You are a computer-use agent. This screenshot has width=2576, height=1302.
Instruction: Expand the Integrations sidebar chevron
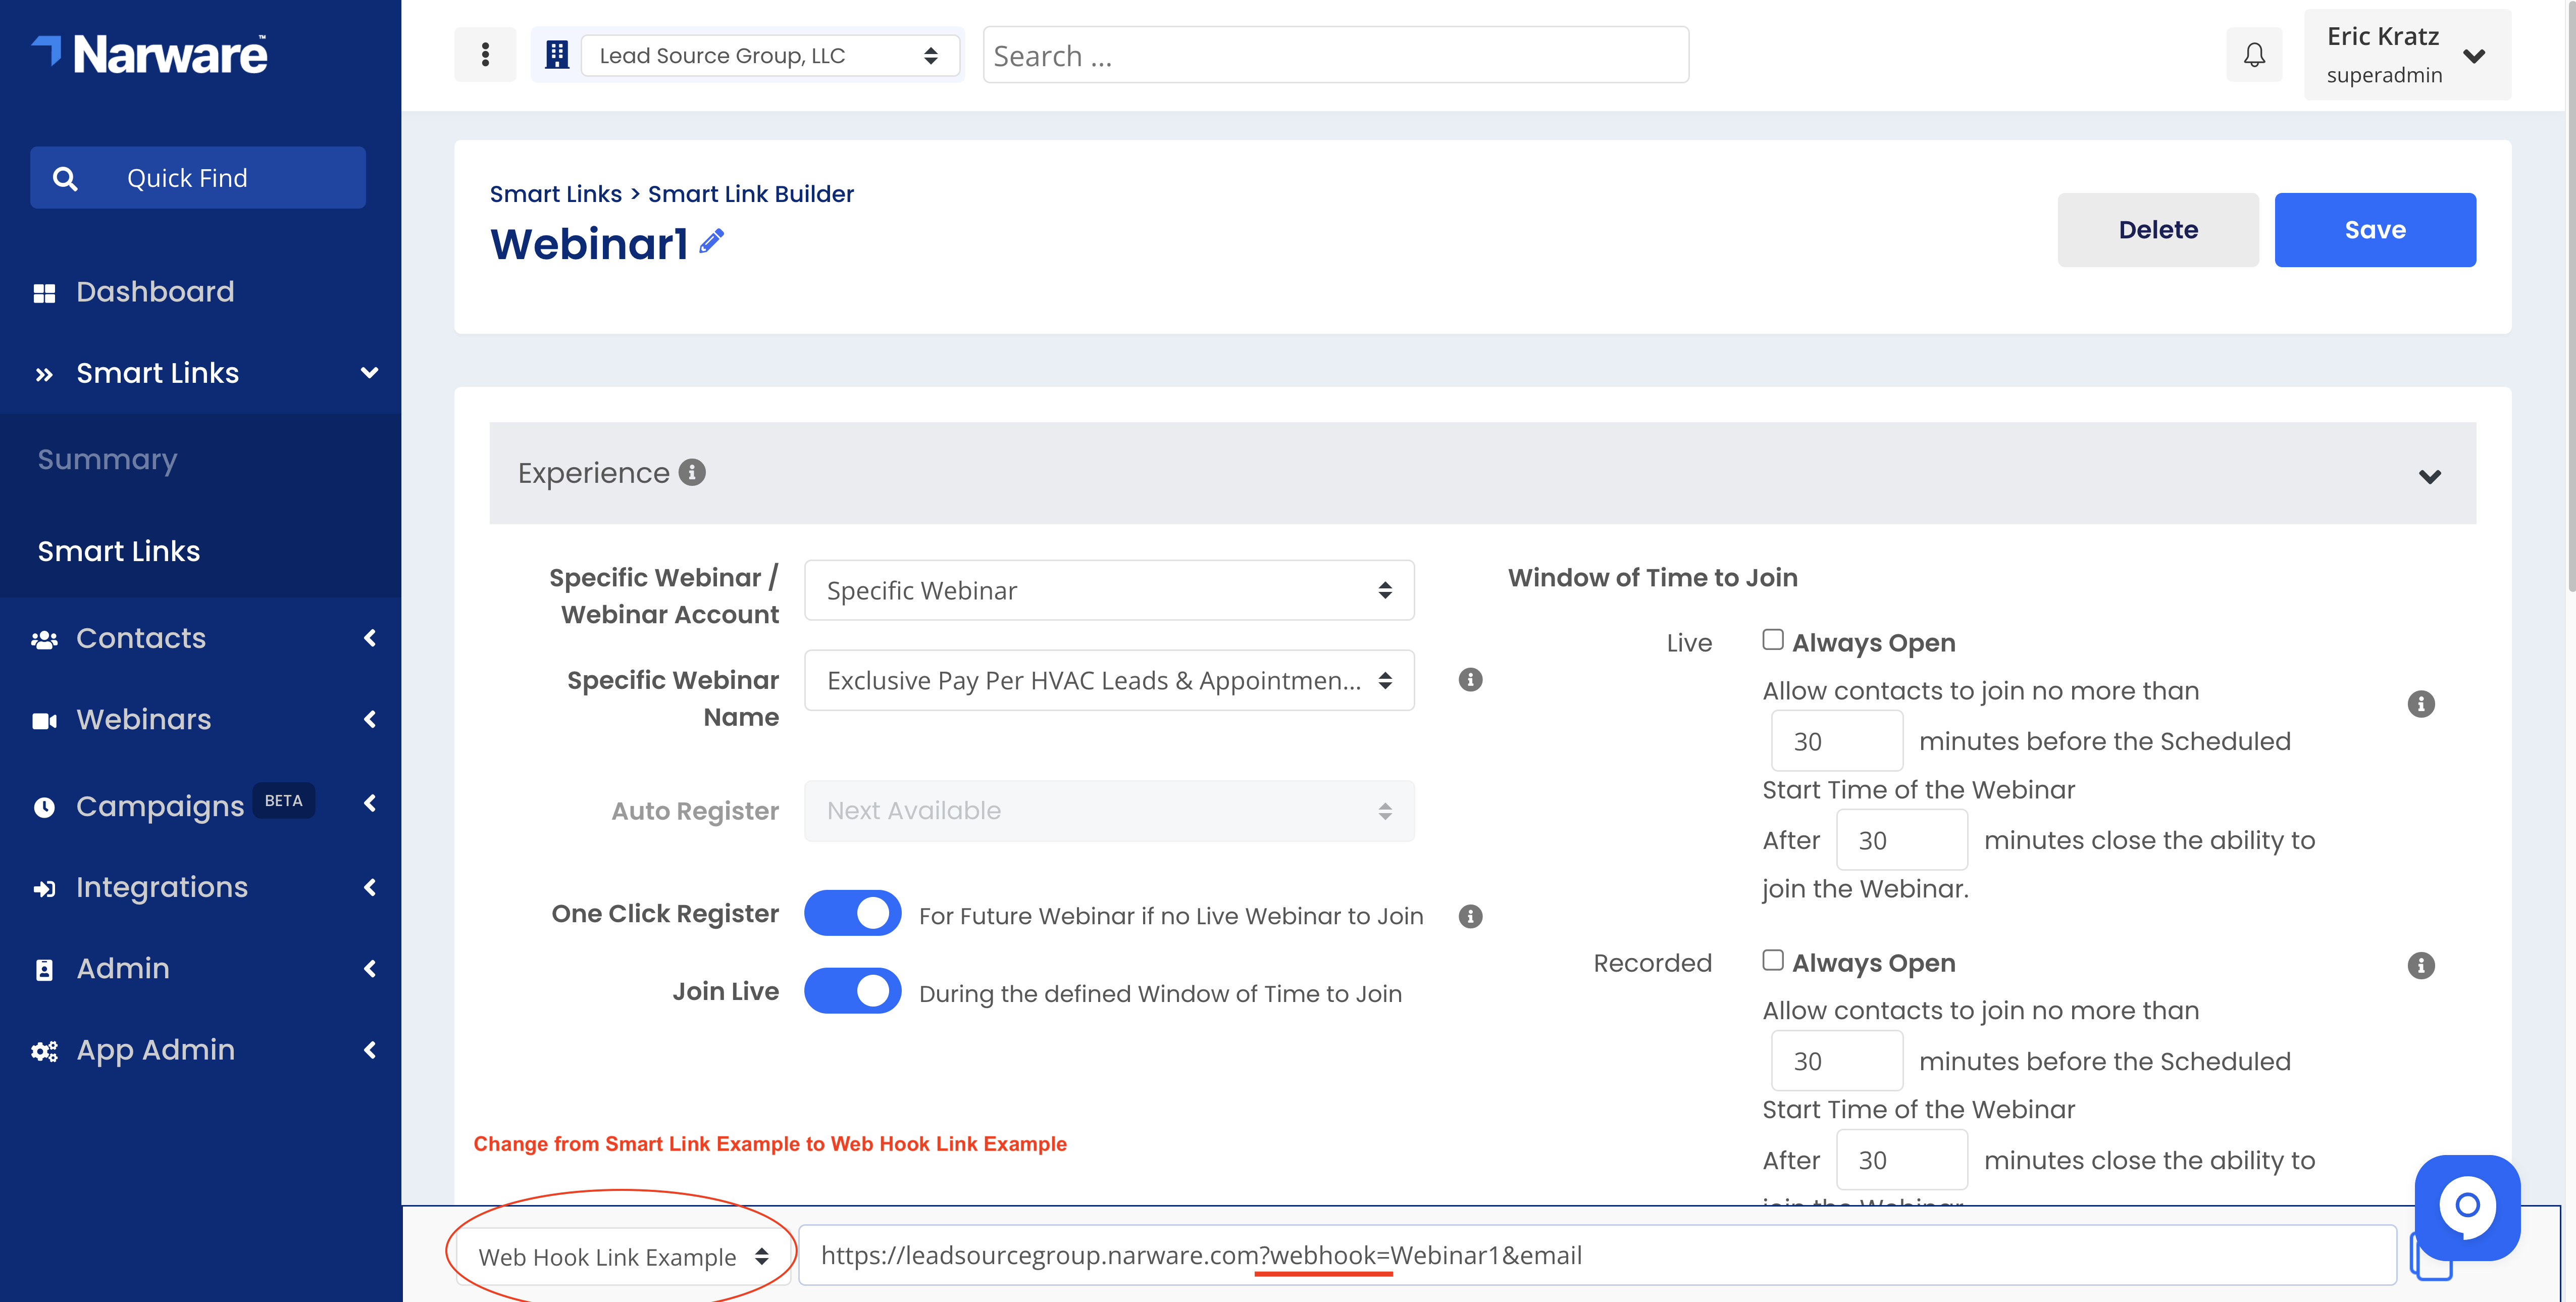tap(370, 887)
